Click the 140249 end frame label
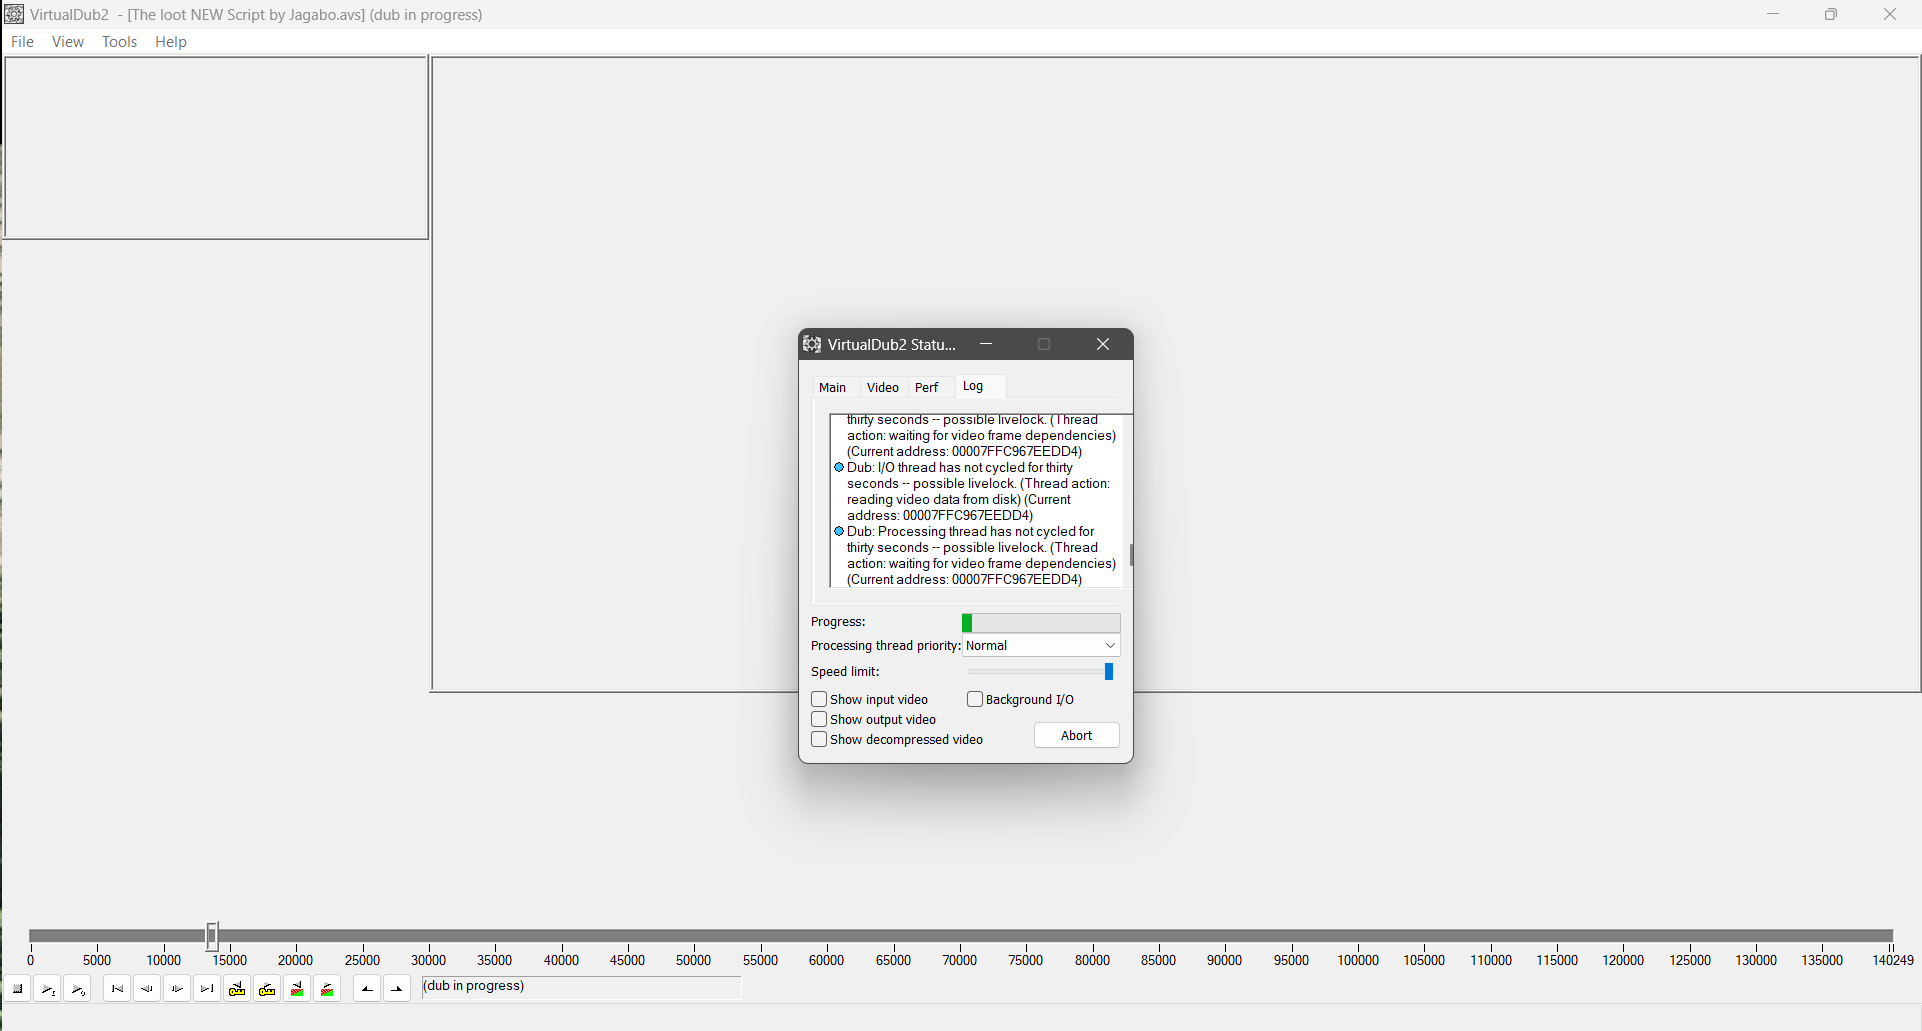The width and height of the screenshot is (1922, 1031). 1893,960
